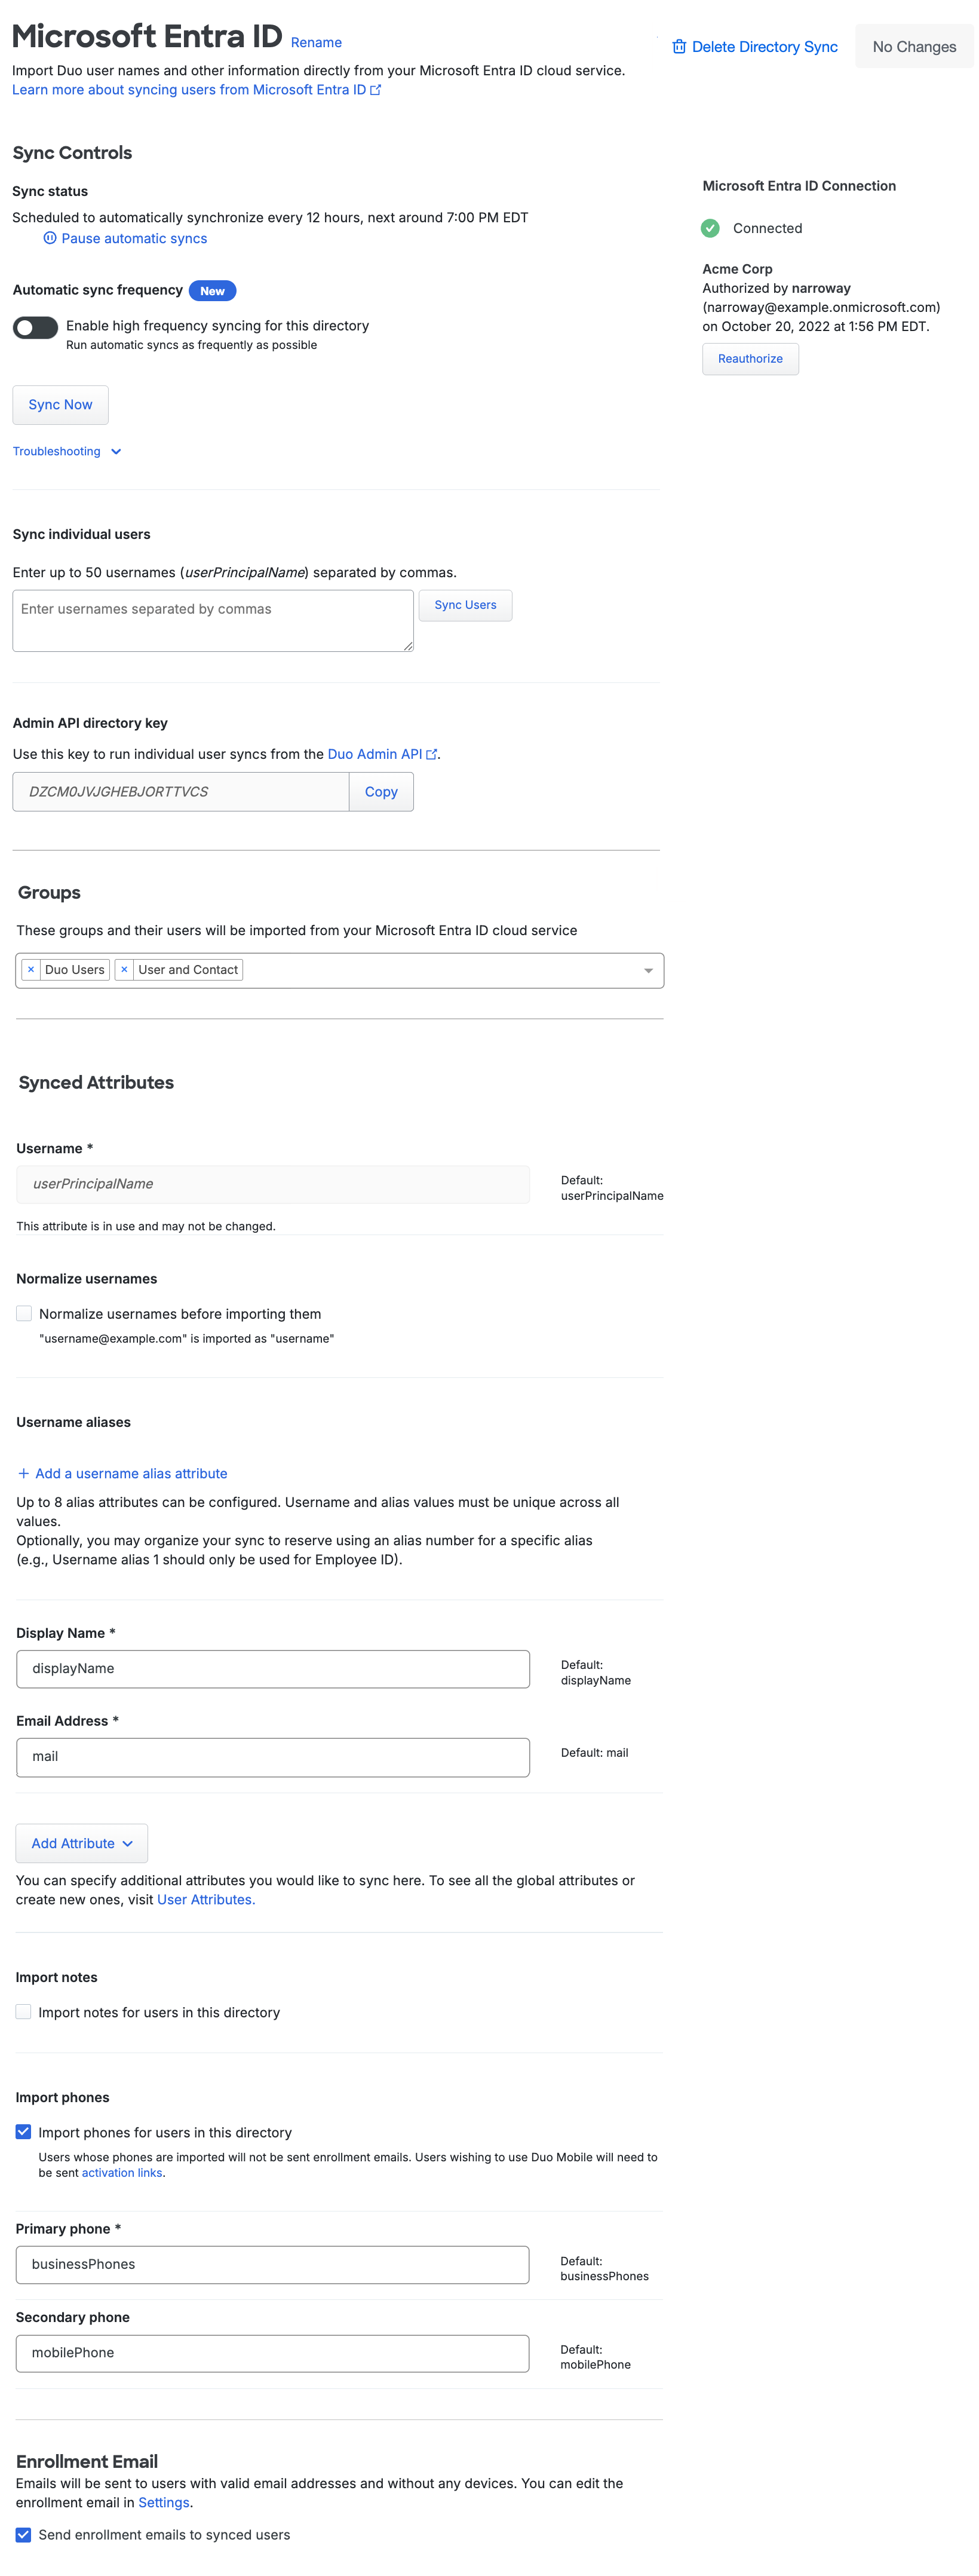Click the Sync Now button
This screenshot has width=979, height=2576.
[x=60, y=404]
